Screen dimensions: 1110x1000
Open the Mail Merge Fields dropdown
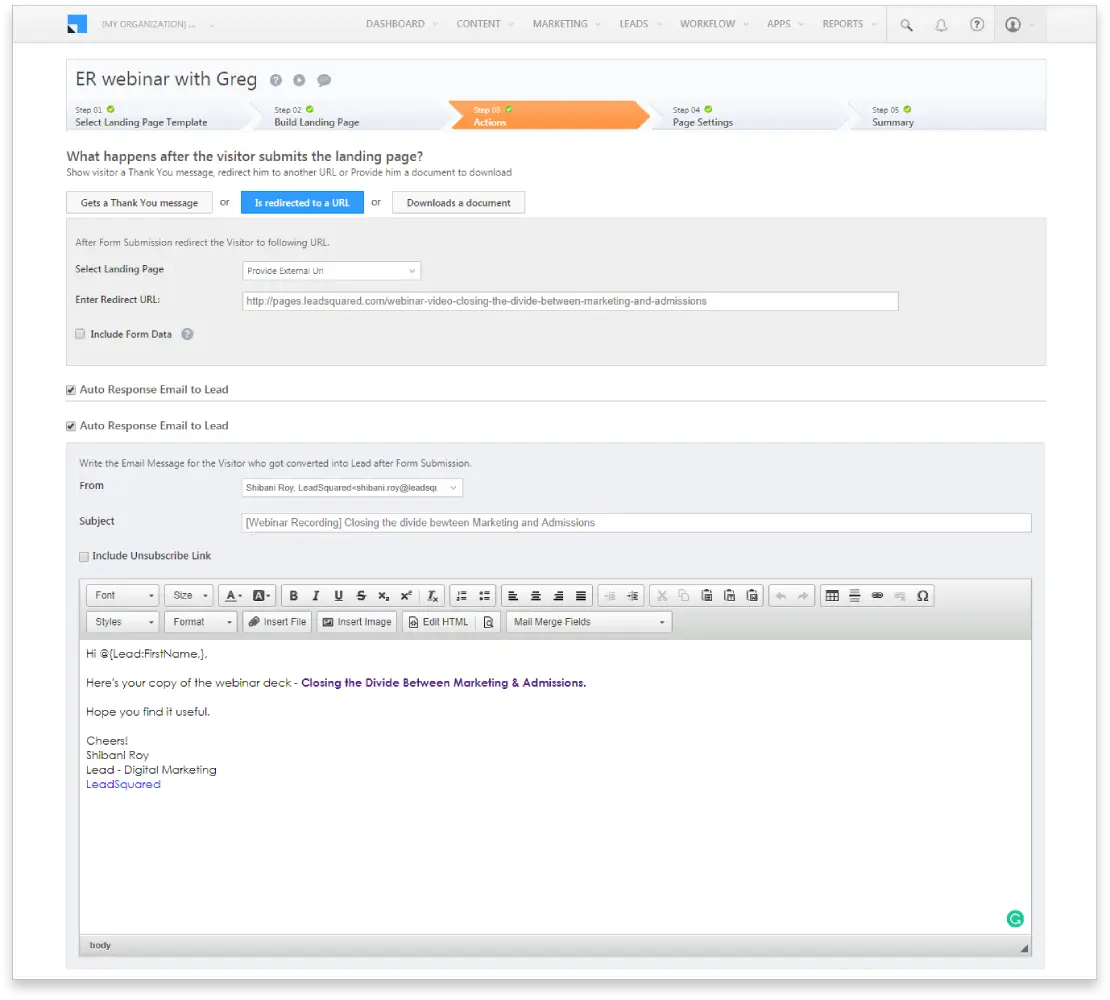[589, 622]
